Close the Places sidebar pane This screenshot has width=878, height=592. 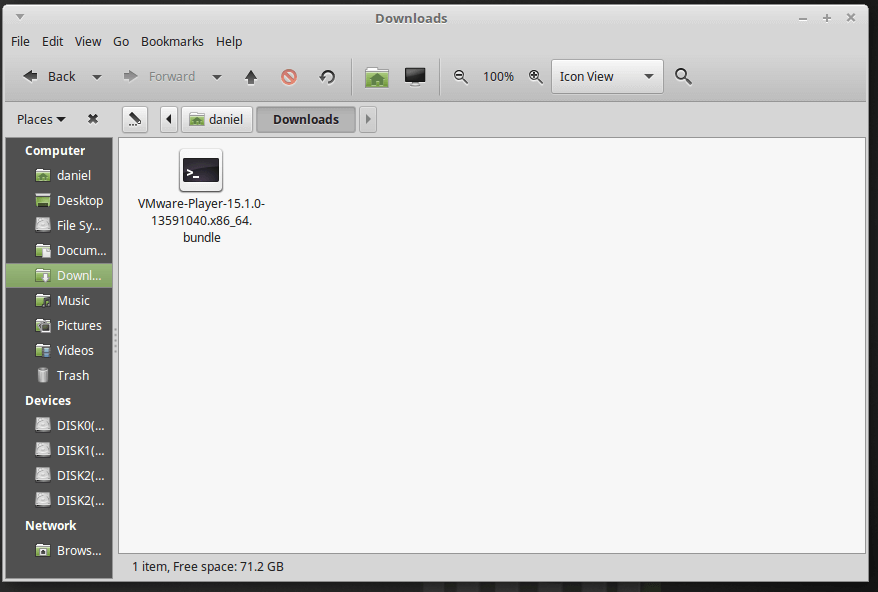tap(93, 119)
